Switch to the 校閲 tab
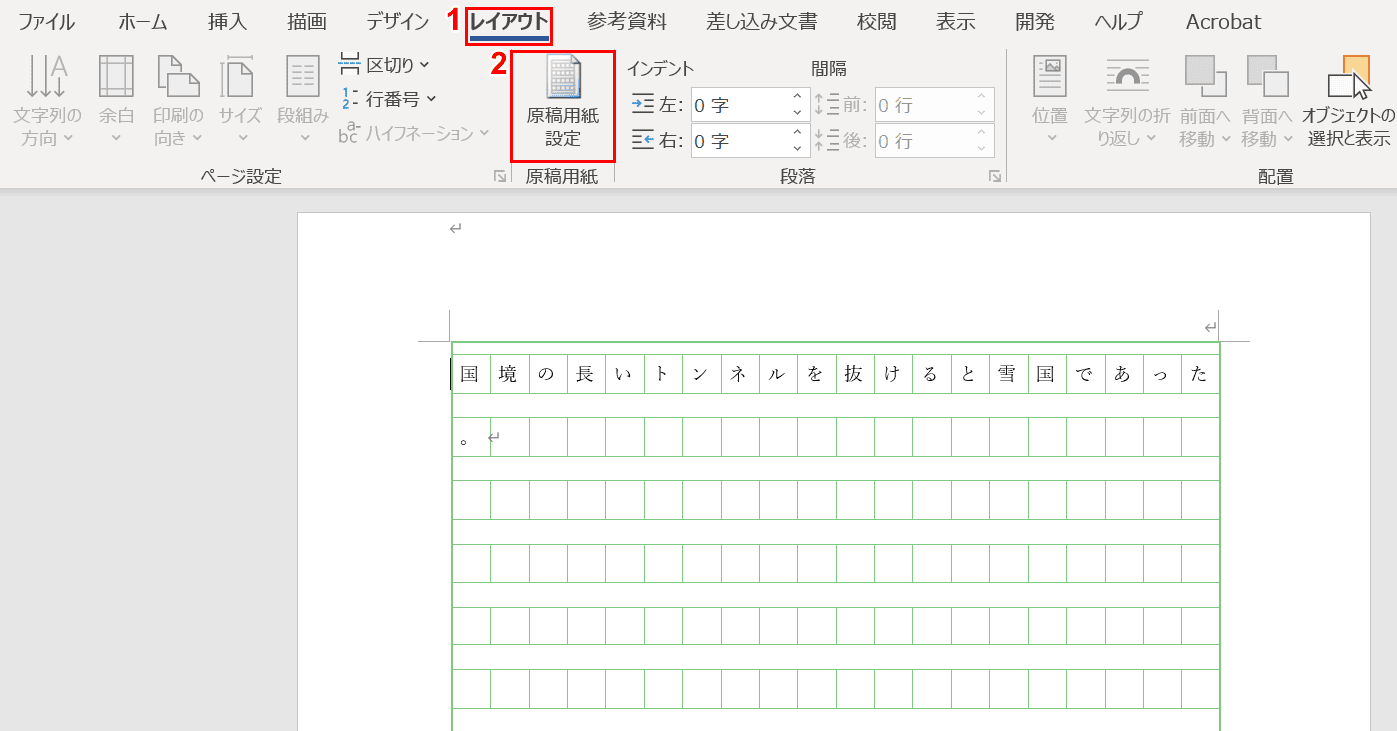The width and height of the screenshot is (1397, 731). tap(877, 22)
